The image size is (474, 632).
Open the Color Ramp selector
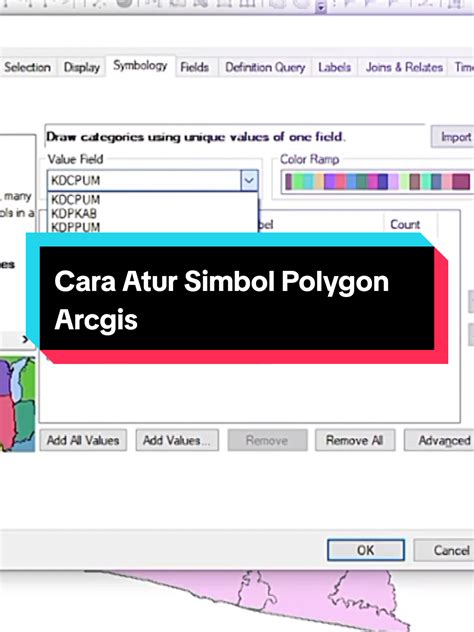pyautogui.click(x=377, y=181)
